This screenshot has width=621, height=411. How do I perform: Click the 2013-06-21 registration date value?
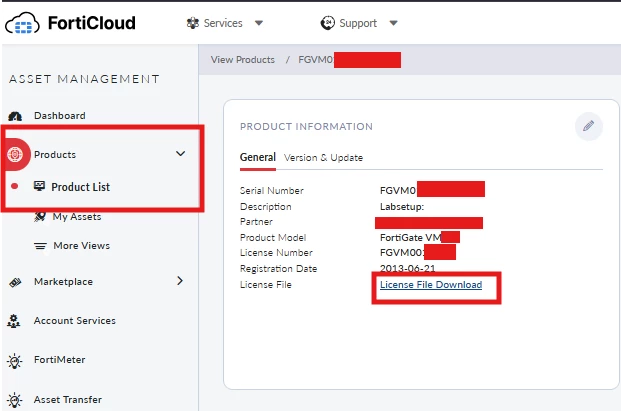pyautogui.click(x=408, y=268)
